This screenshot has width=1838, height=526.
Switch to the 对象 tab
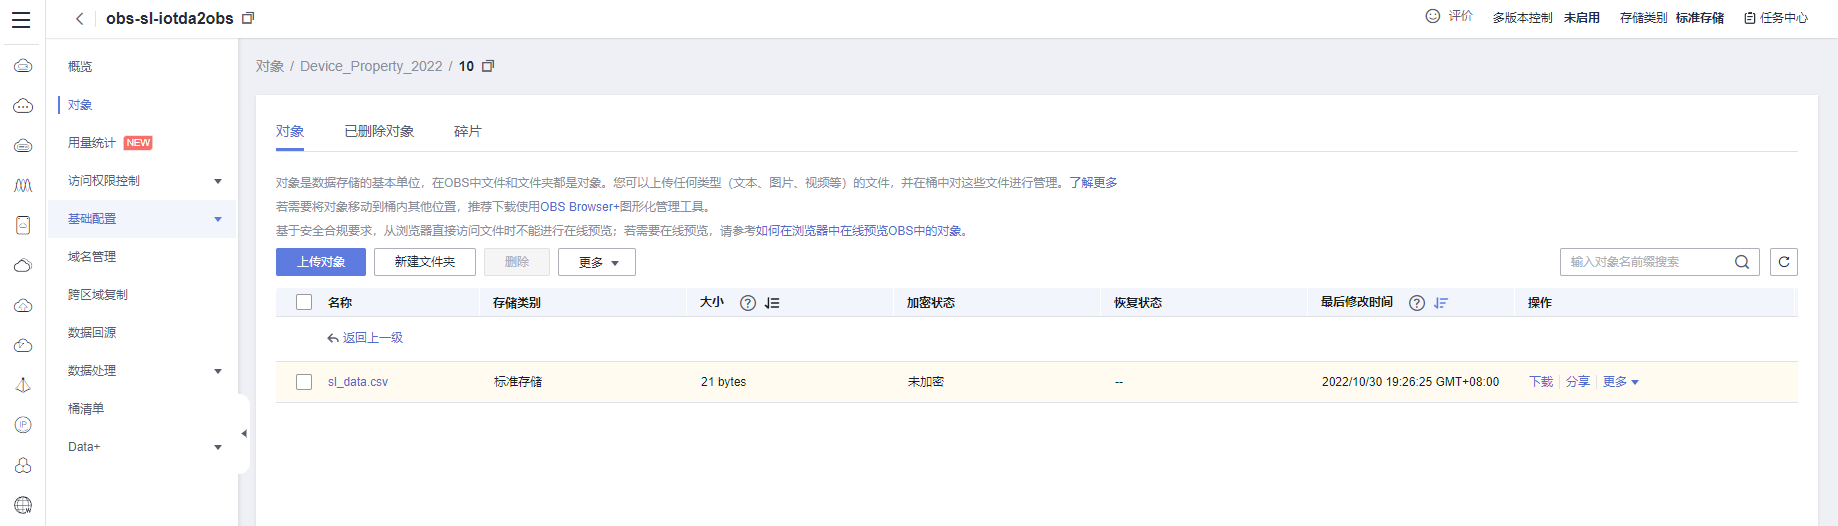tap(290, 131)
